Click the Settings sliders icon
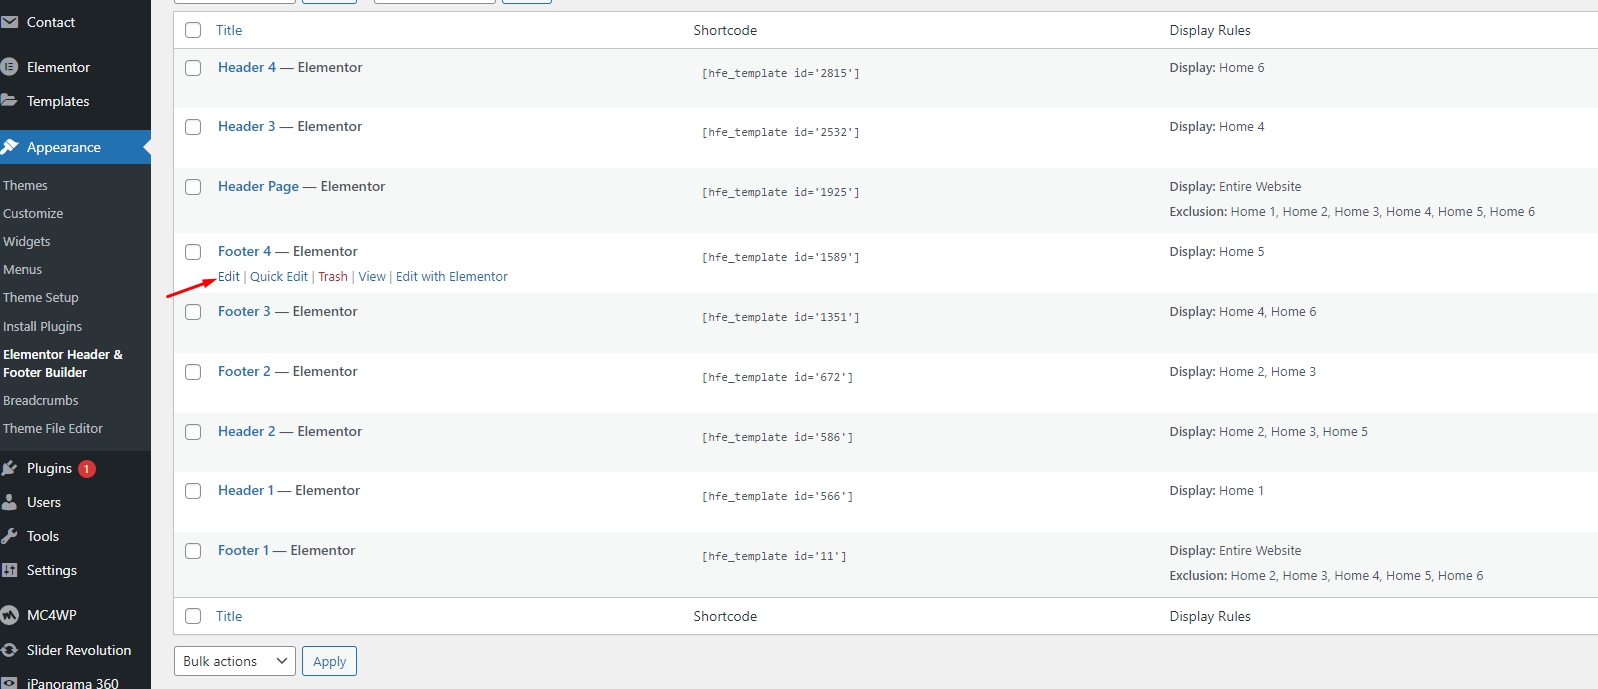 pyautogui.click(x=10, y=570)
